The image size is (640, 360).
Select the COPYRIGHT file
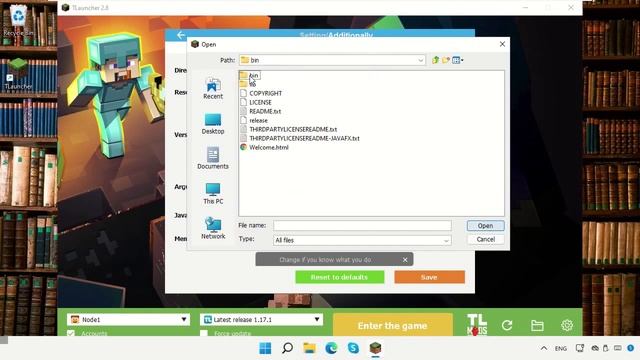(261, 93)
